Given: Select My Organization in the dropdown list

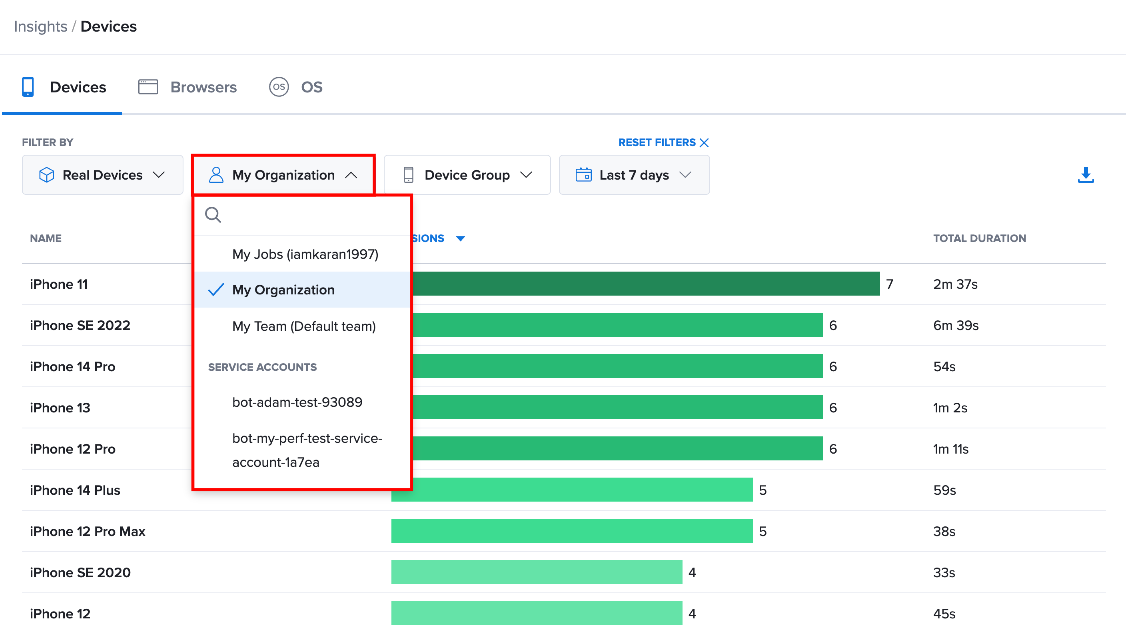Looking at the screenshot, I should (302, 290).
